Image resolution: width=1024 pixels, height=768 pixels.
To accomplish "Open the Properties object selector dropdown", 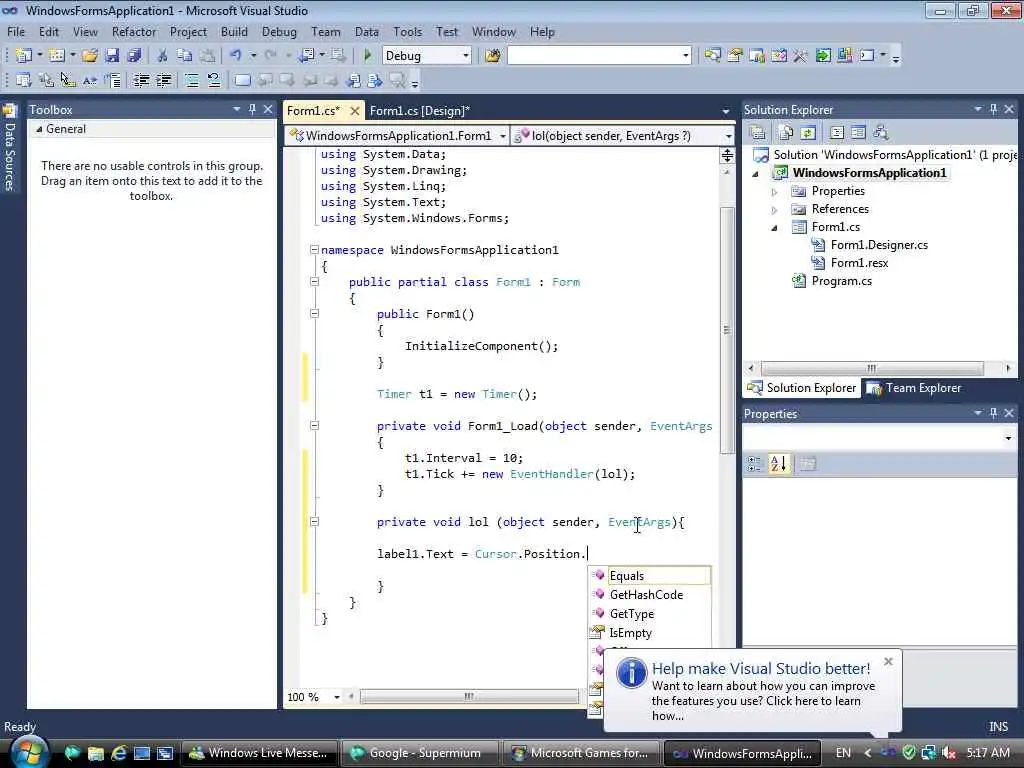I will (1008, 438).
